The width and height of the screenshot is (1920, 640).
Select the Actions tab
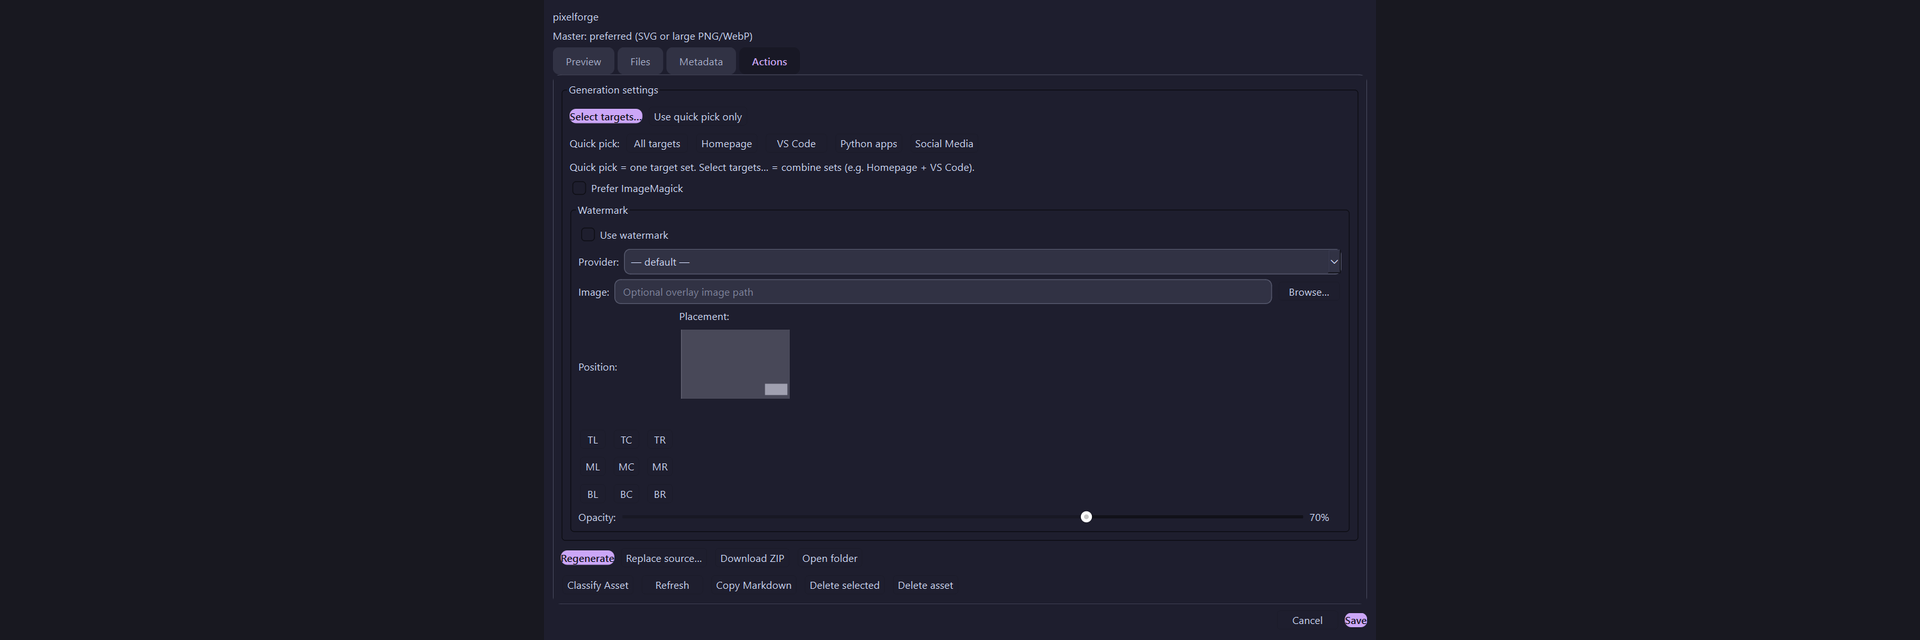[769, 62]
